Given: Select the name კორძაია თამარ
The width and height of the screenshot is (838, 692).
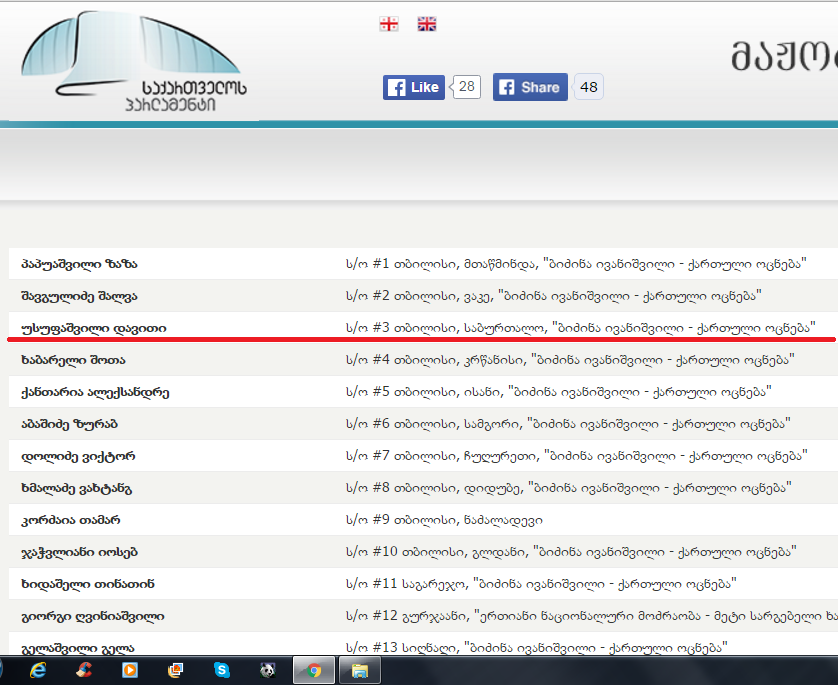Looking at the screenshot, I should point(71,520).
